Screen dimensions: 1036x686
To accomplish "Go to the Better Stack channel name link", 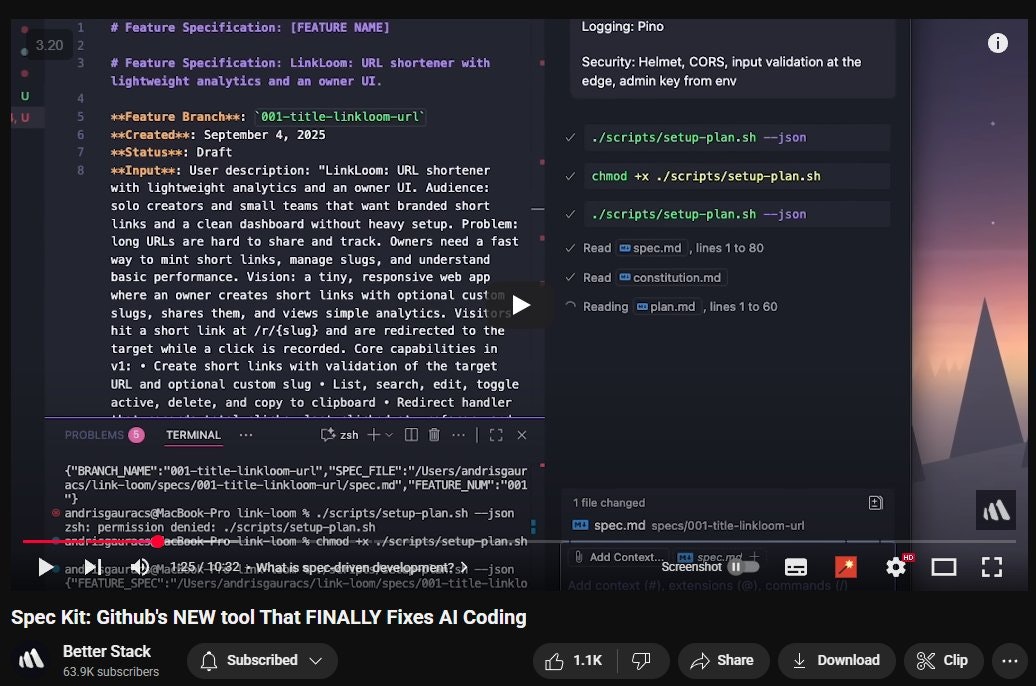I will [106, 652].
